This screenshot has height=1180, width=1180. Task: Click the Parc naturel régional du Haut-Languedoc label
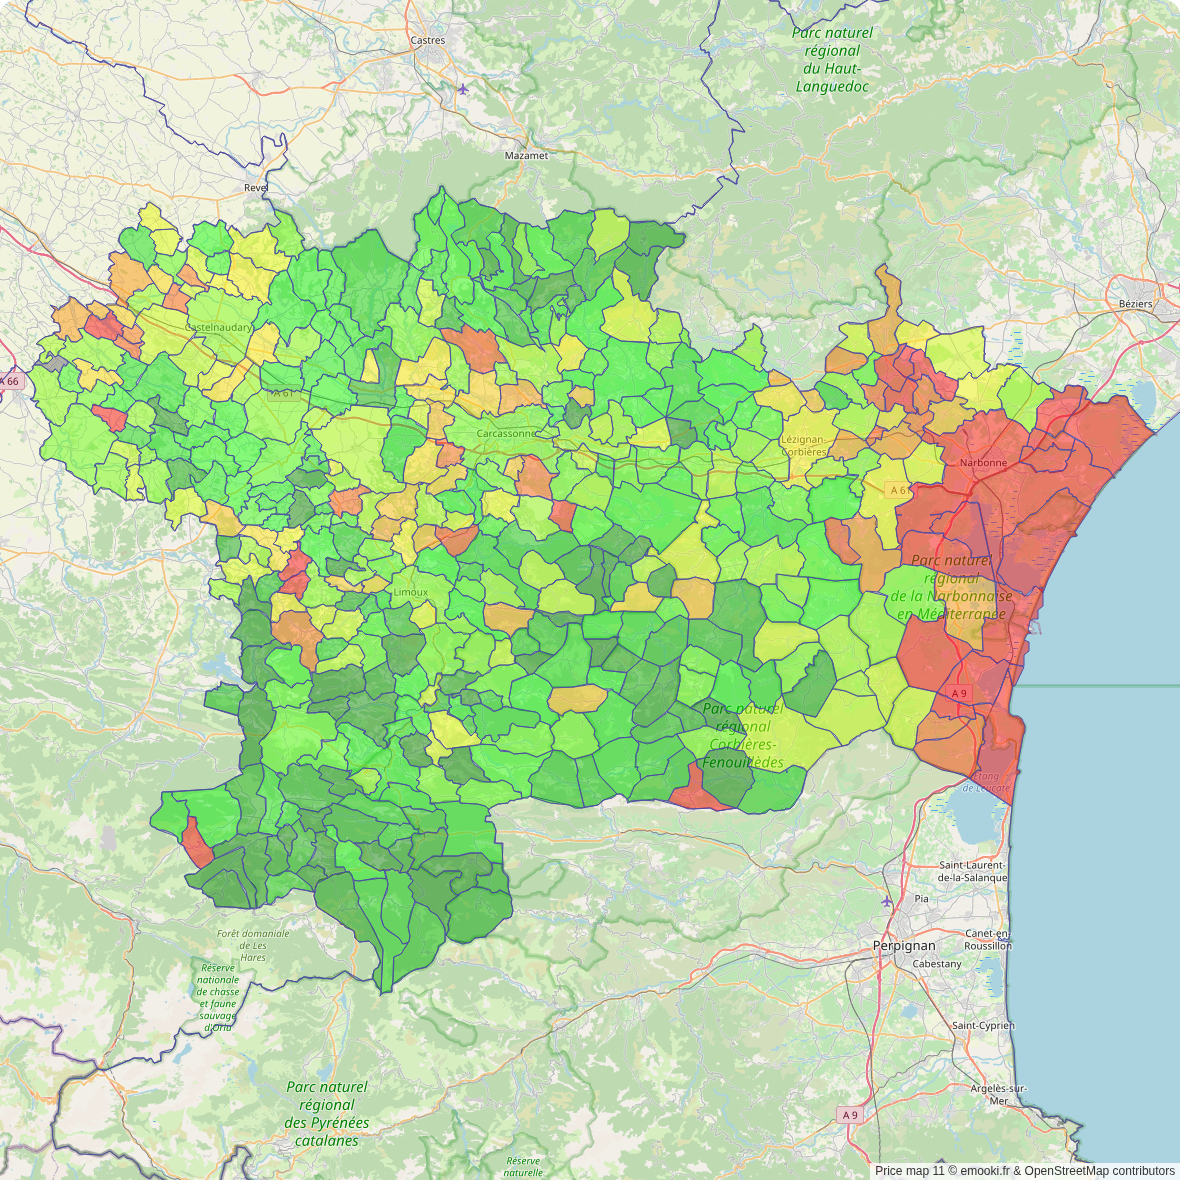point(832,59)
